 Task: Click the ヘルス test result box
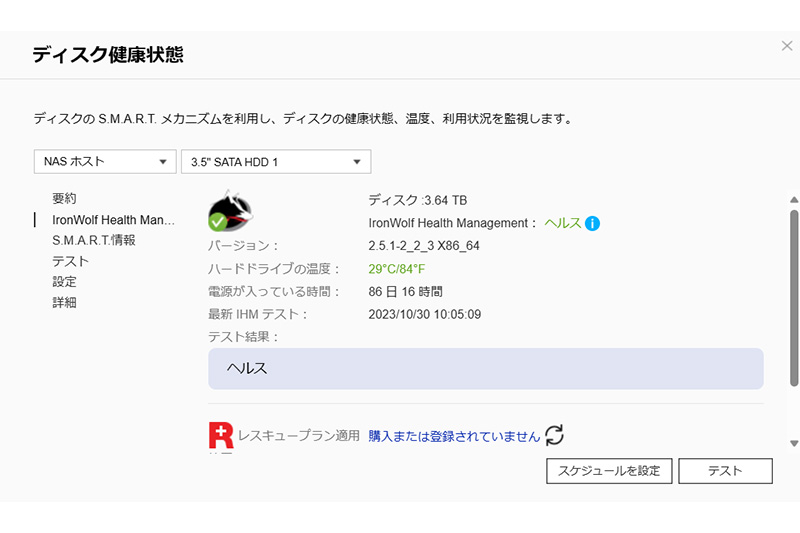point(485,368)
